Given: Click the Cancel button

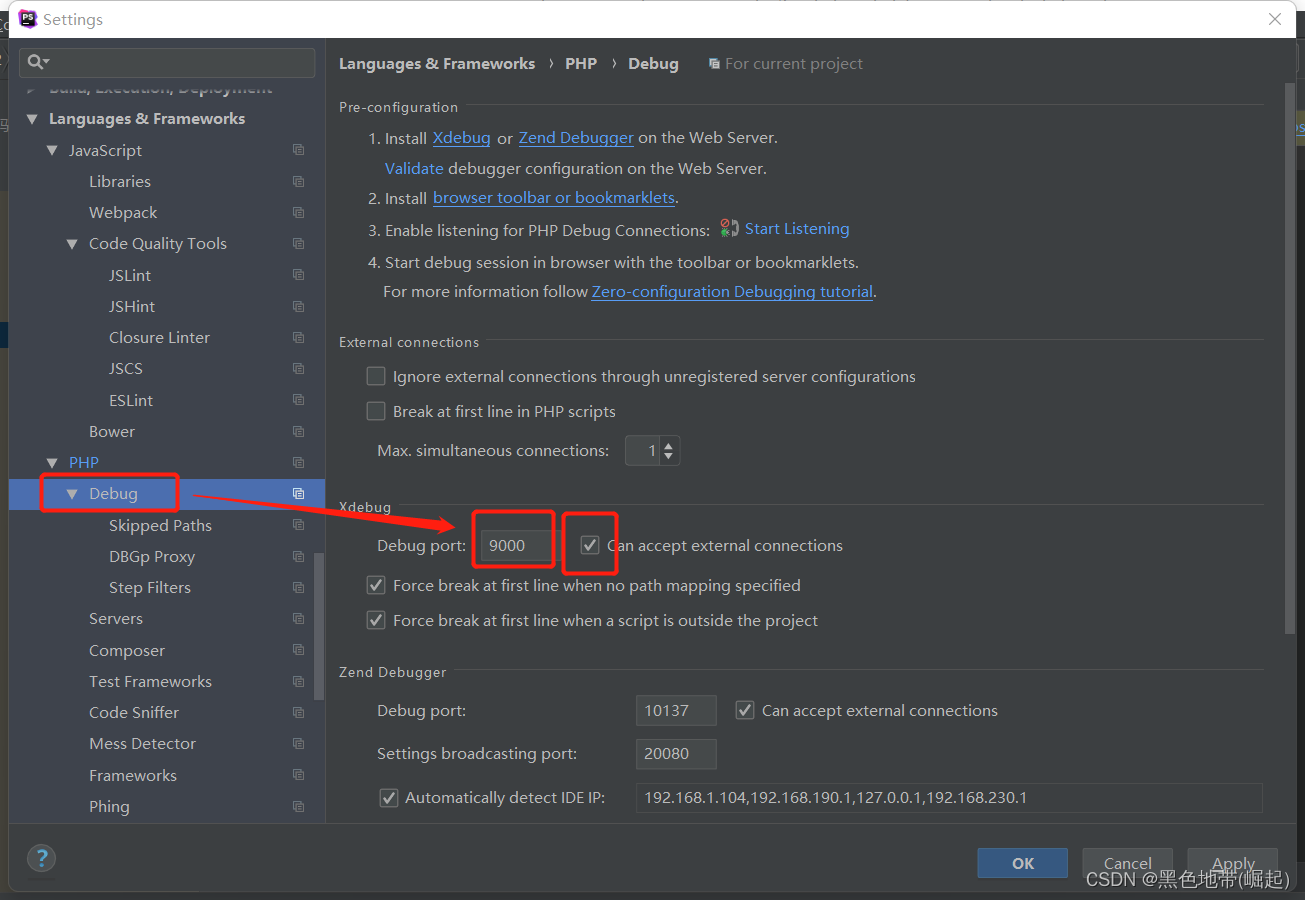Looking at the screenshot, I should [x=1128, y=863].
